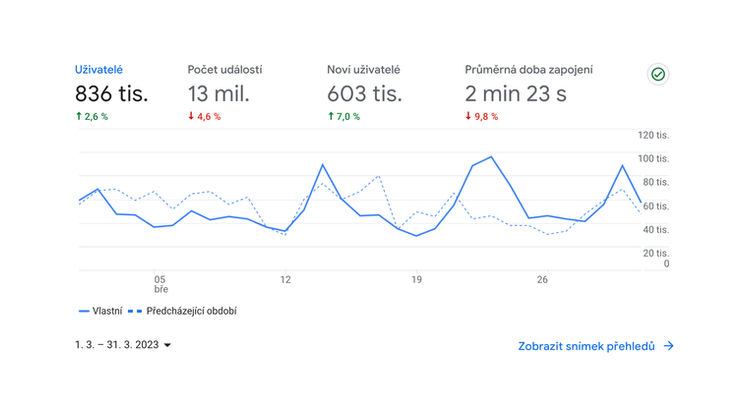Click the red down arrow under Počet událostí
The width and height of the screenshot is (745, 411).
tap(191, 117)
